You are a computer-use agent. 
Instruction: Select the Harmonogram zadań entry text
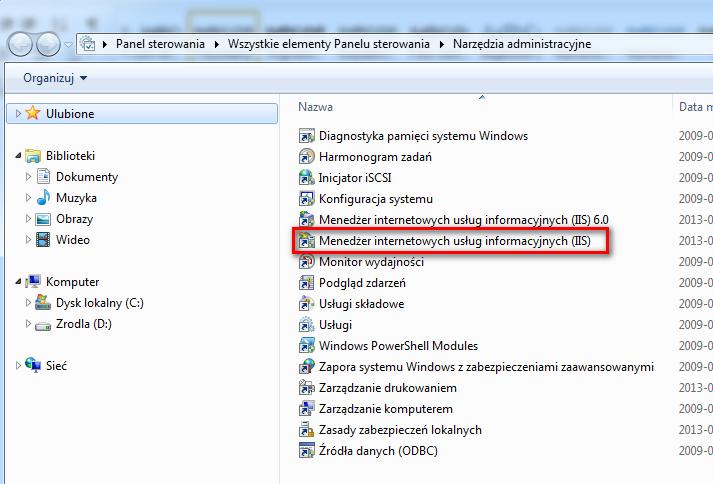375,157
